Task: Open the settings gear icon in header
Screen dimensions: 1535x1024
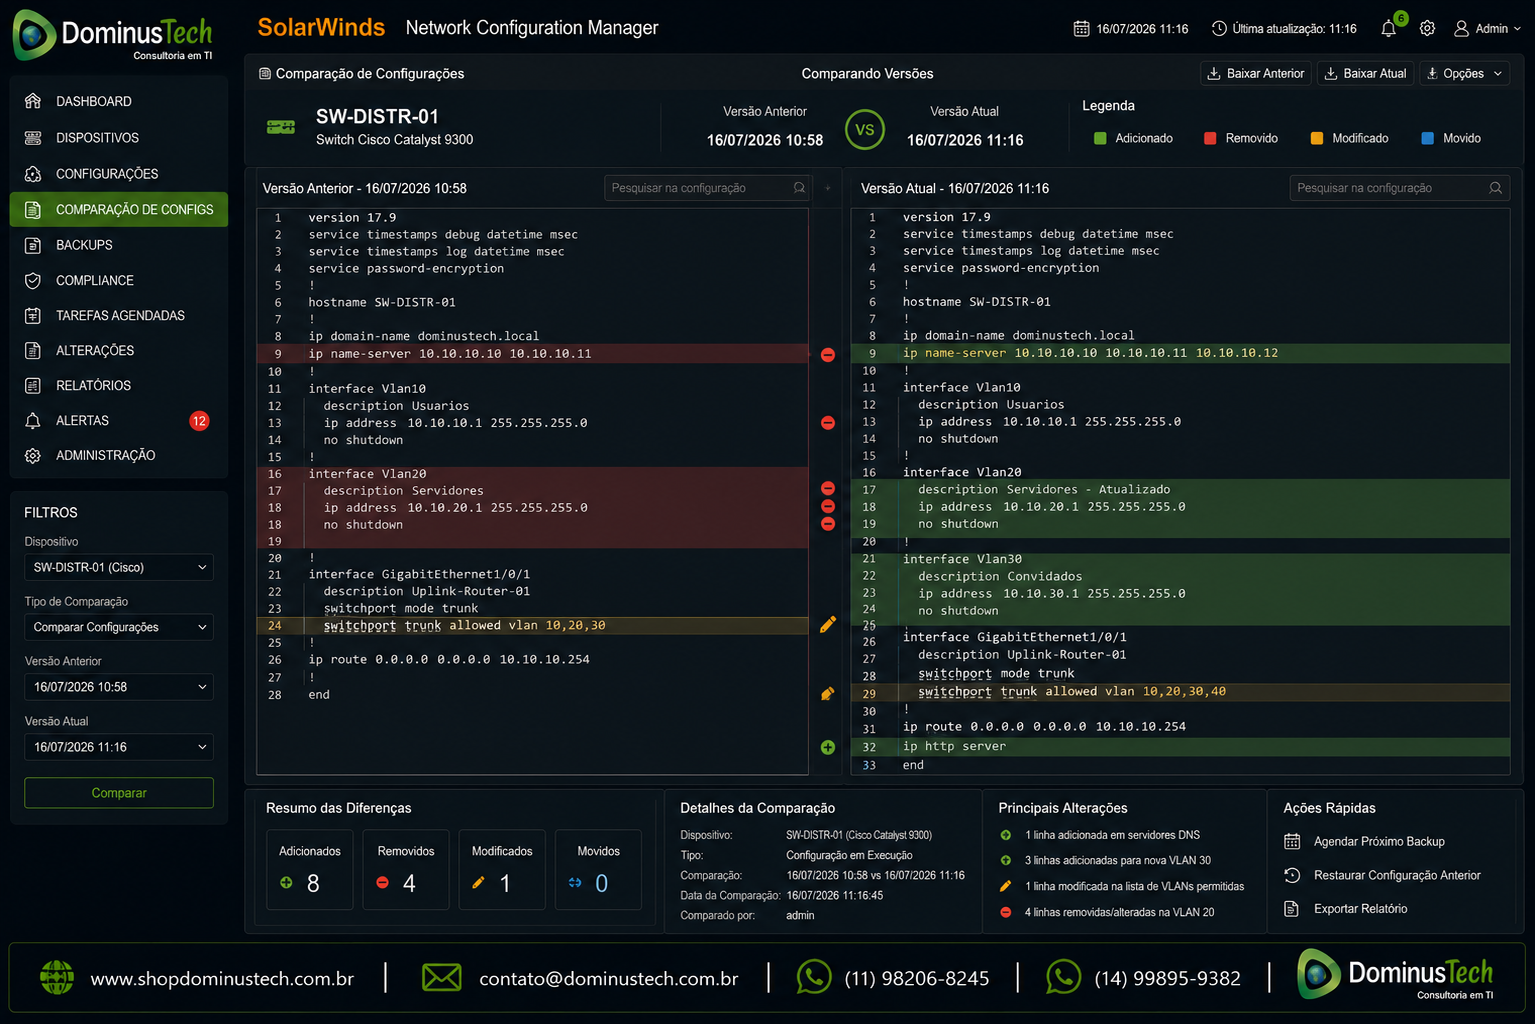Action: click(x=1427, y=29)
